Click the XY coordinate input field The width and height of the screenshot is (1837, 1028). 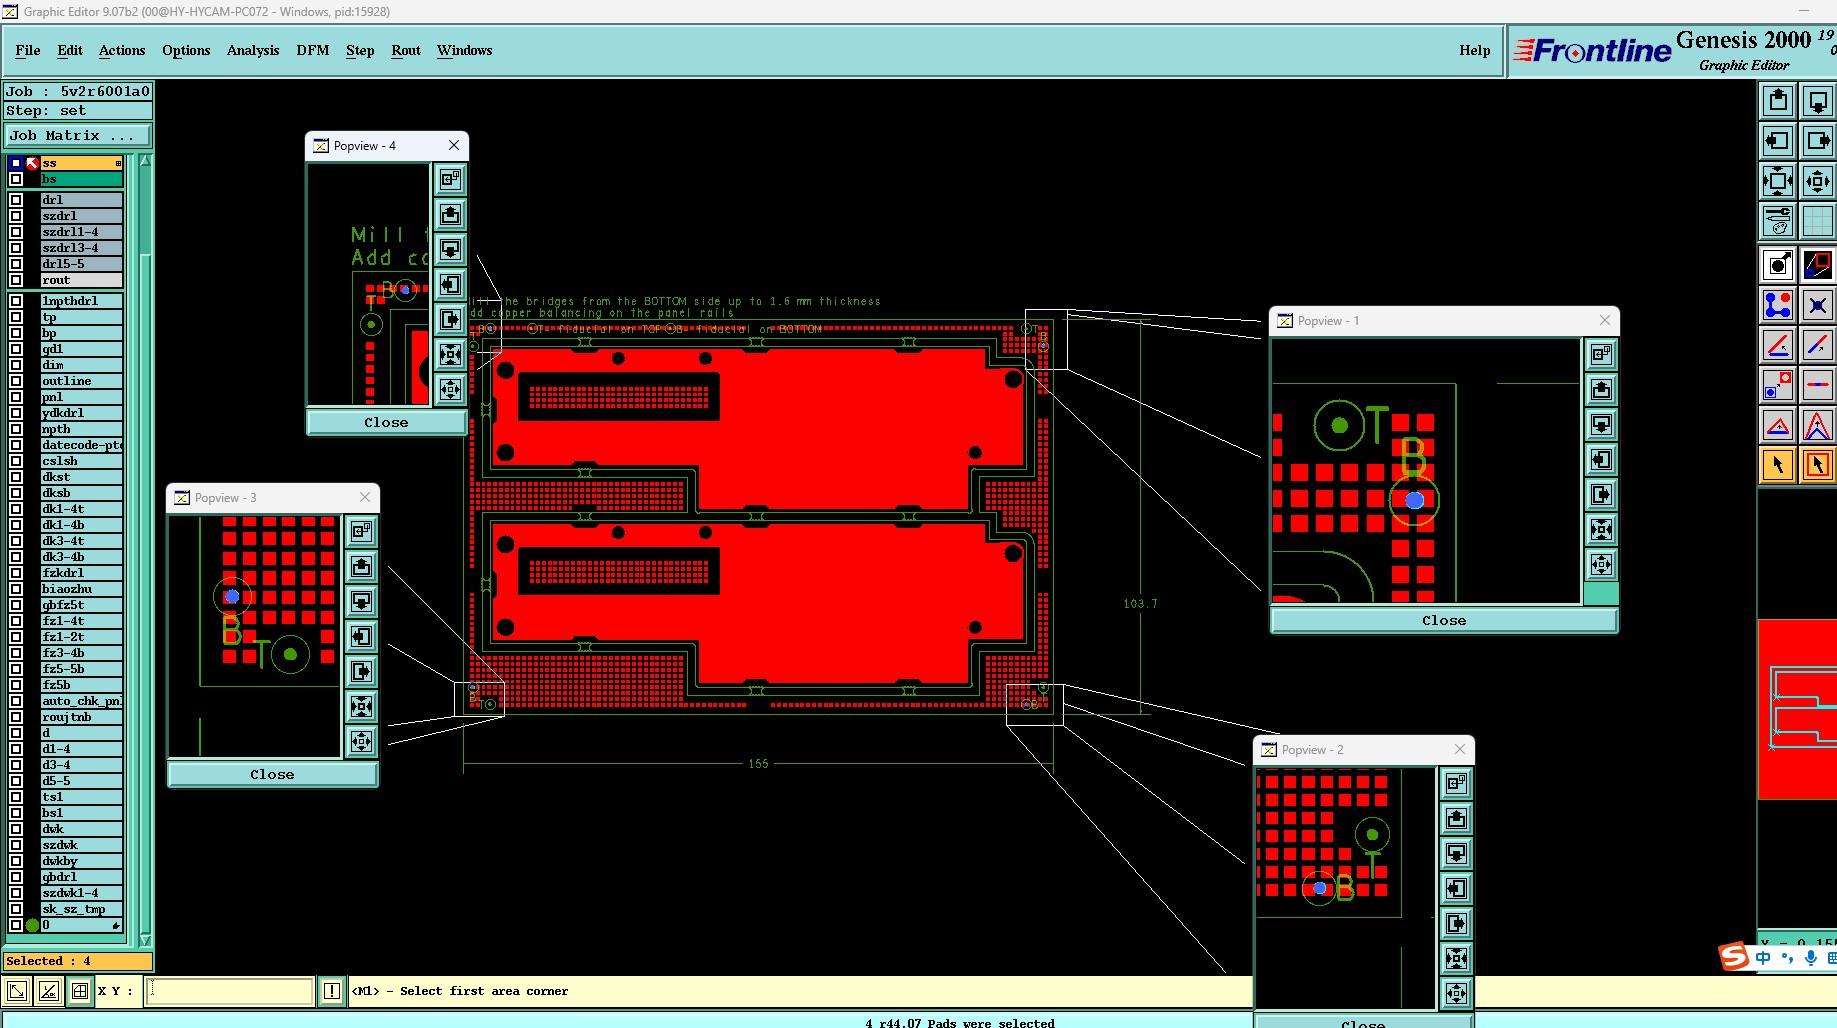(230, 991)
